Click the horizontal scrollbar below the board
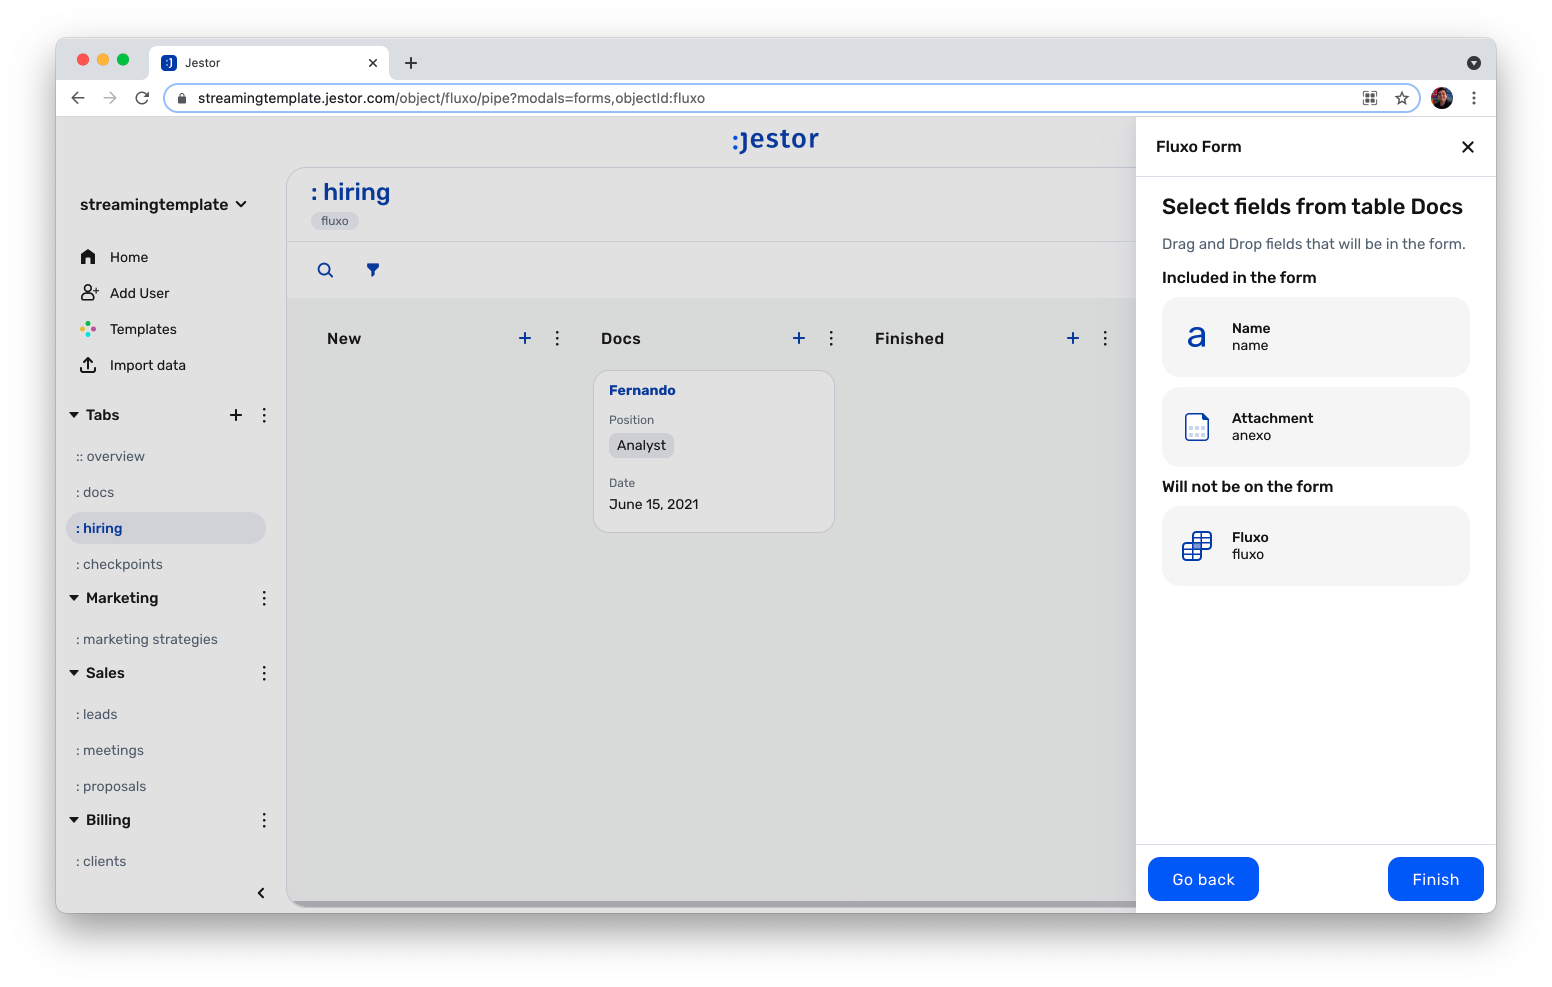The image size is (1552, 987). pyautogui.click(x=712, y=904)
